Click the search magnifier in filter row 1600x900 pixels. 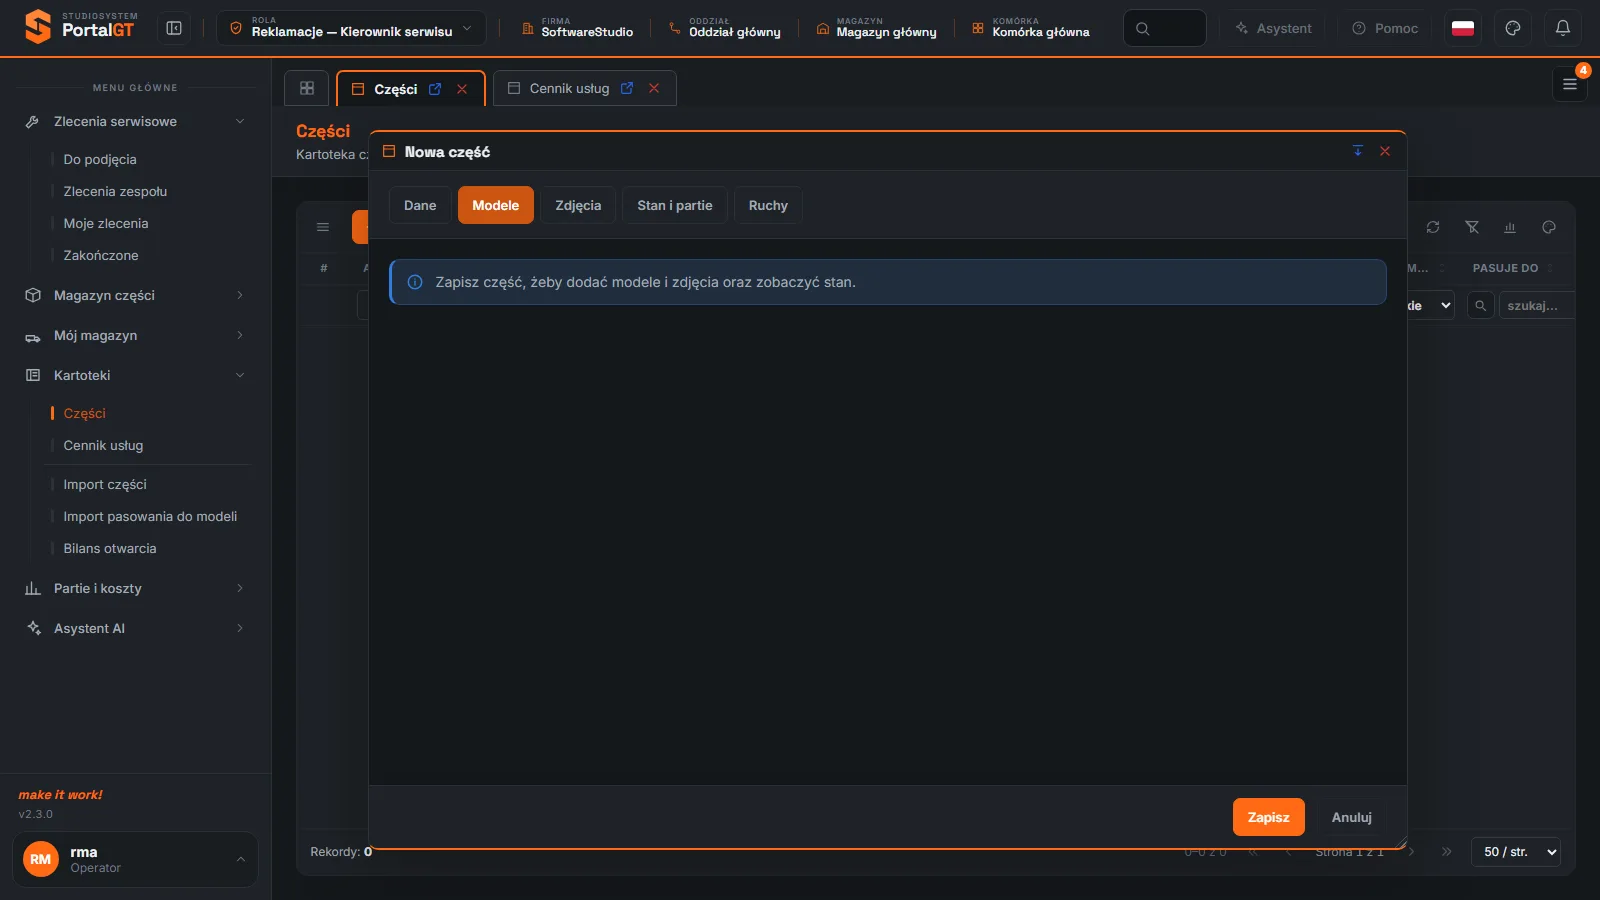(x=1480, y=305)
